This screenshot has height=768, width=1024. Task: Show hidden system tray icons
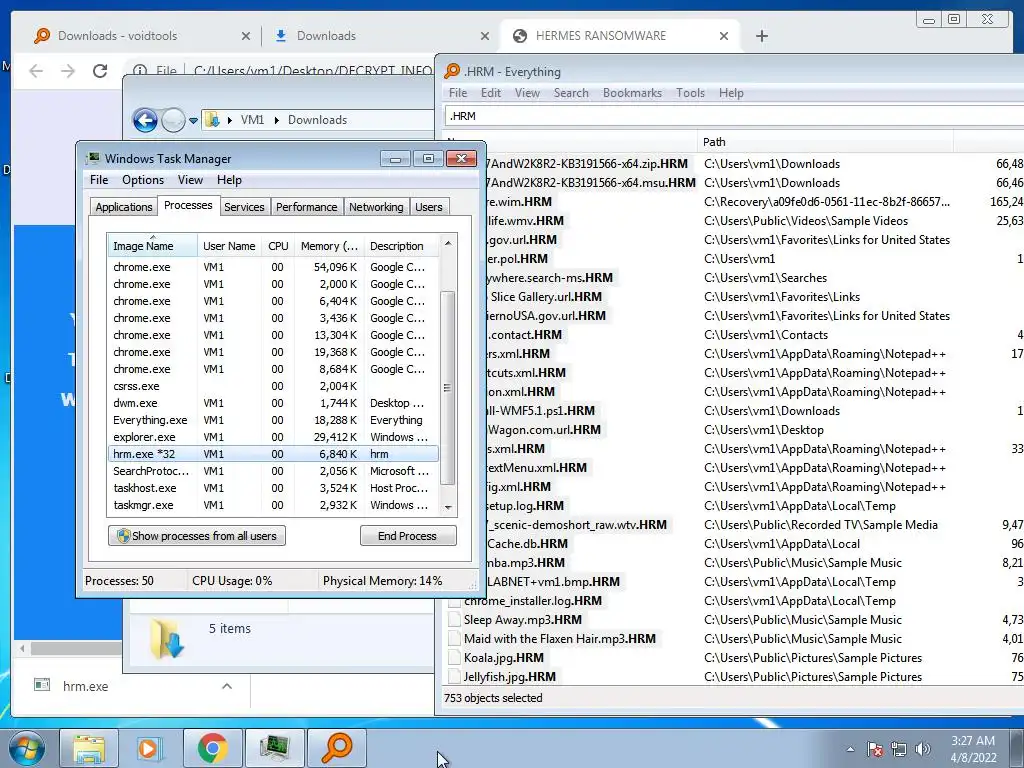point(850,749)
